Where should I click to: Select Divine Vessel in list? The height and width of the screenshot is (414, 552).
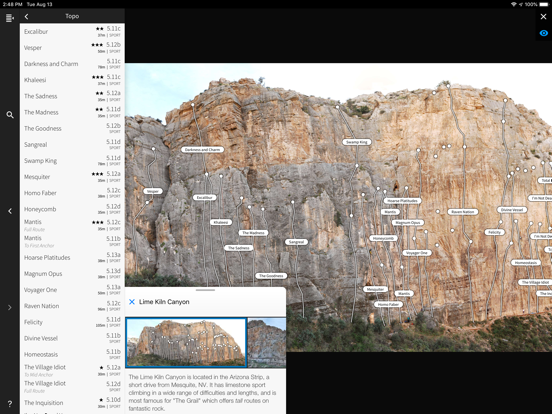tap(72, 338)
